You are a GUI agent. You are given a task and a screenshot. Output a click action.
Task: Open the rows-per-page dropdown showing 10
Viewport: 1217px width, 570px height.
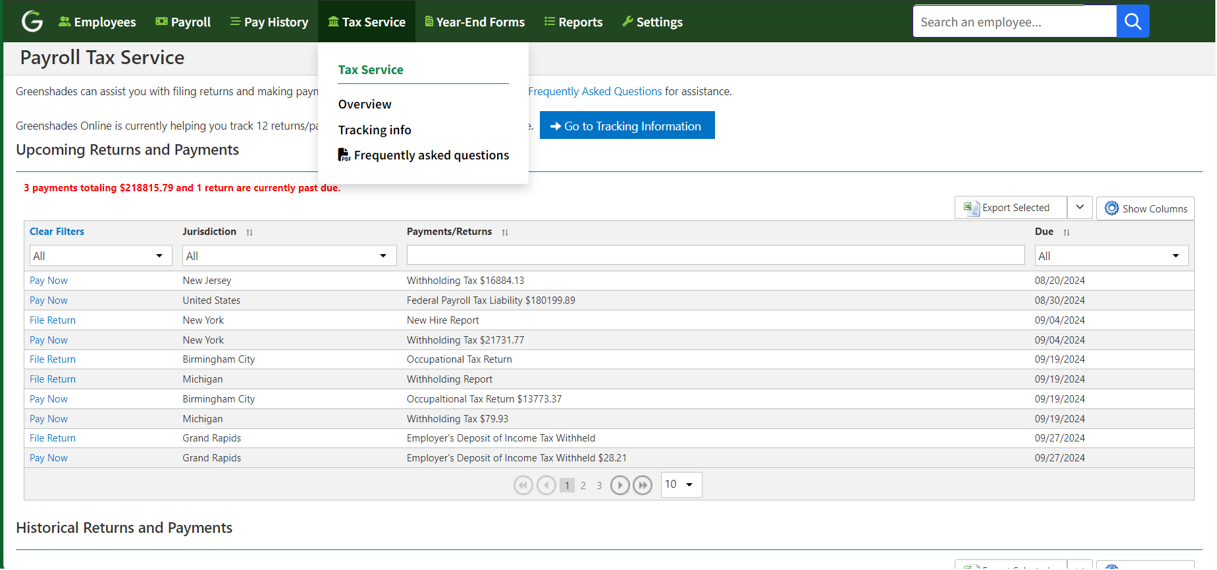tap(680, 485)
